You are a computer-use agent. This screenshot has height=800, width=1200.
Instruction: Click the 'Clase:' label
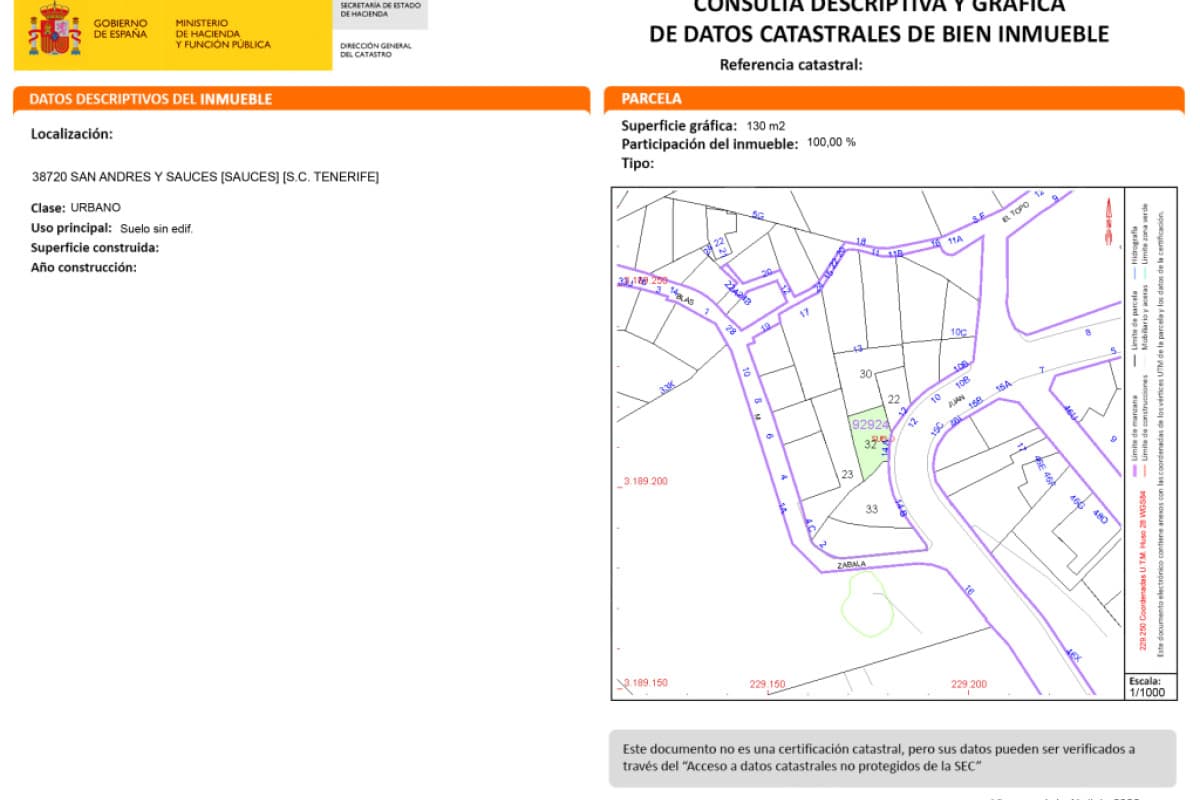tap(48, 208)
